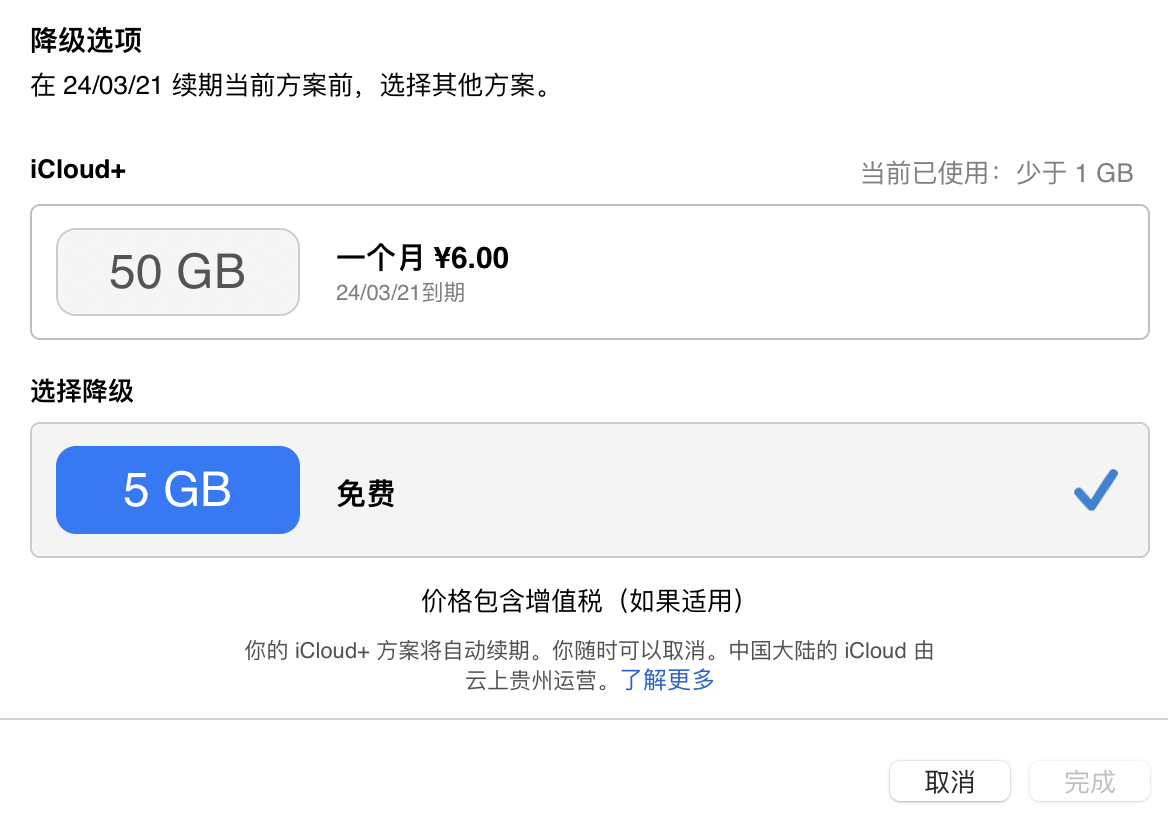Viewport: 1168px width, 832px height.
Task: Click the 24/03/21到期 expiry text
Action: point(400,293)
